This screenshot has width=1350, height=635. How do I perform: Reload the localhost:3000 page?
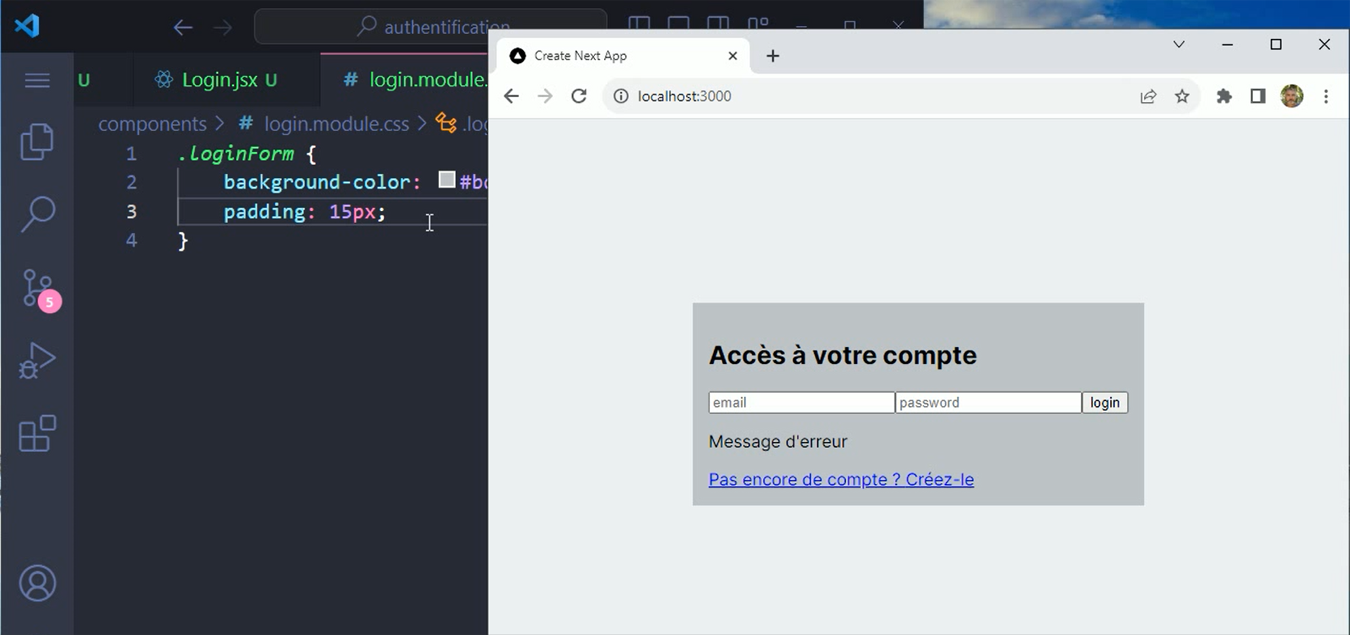pos(578,96)
